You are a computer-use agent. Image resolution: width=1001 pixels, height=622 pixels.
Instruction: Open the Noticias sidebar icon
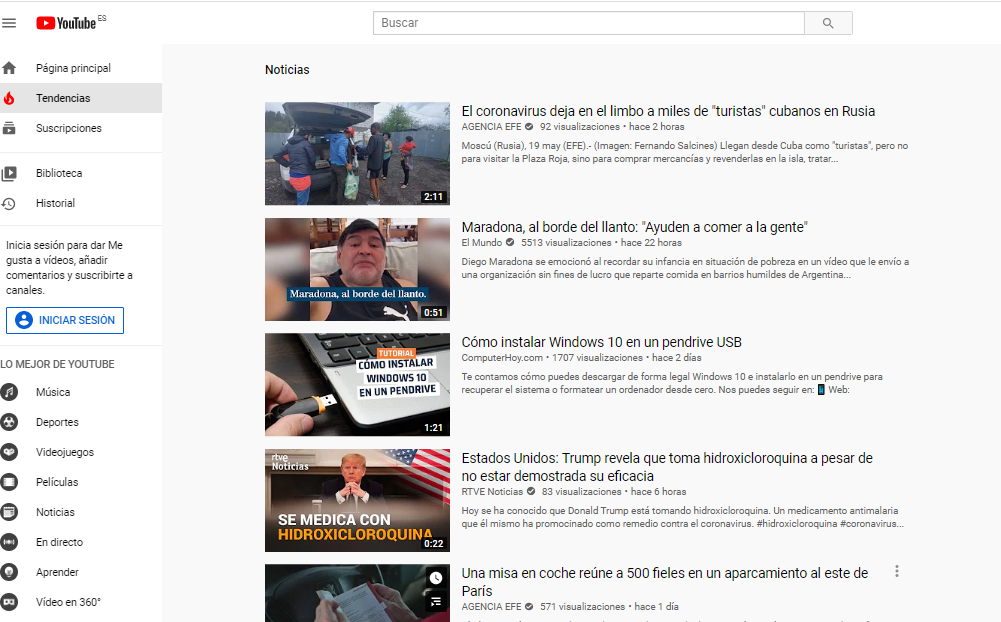click(10, 512)
